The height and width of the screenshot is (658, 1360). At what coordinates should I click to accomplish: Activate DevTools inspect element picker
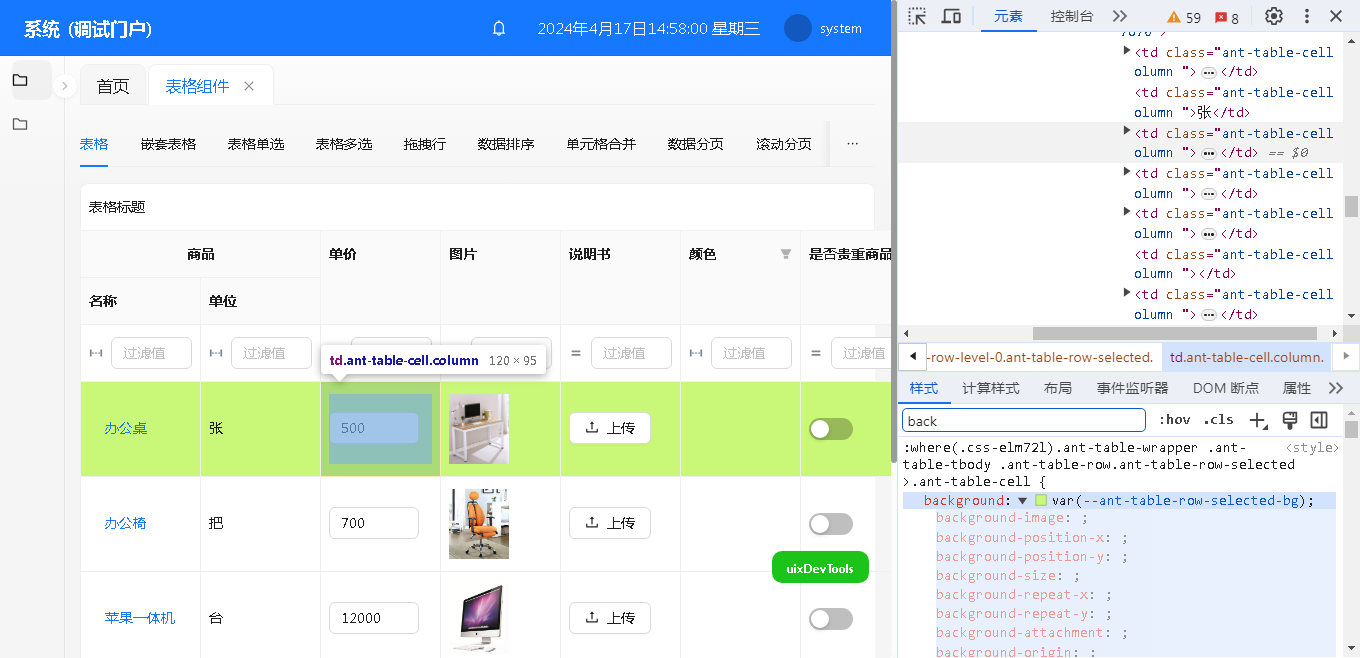(x=917, y=16)
